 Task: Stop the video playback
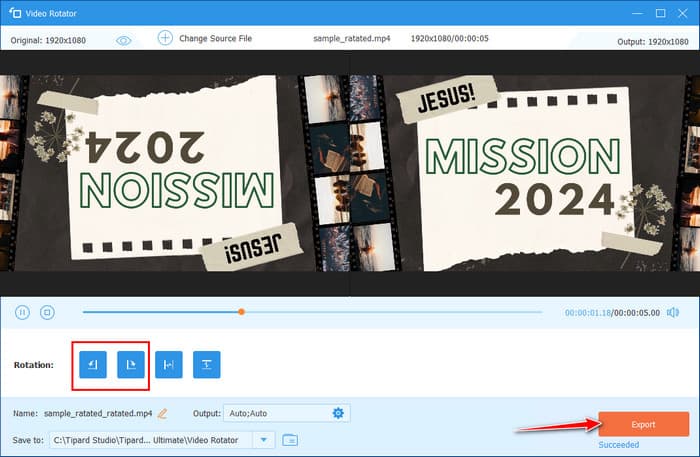[x=47, y=312]
